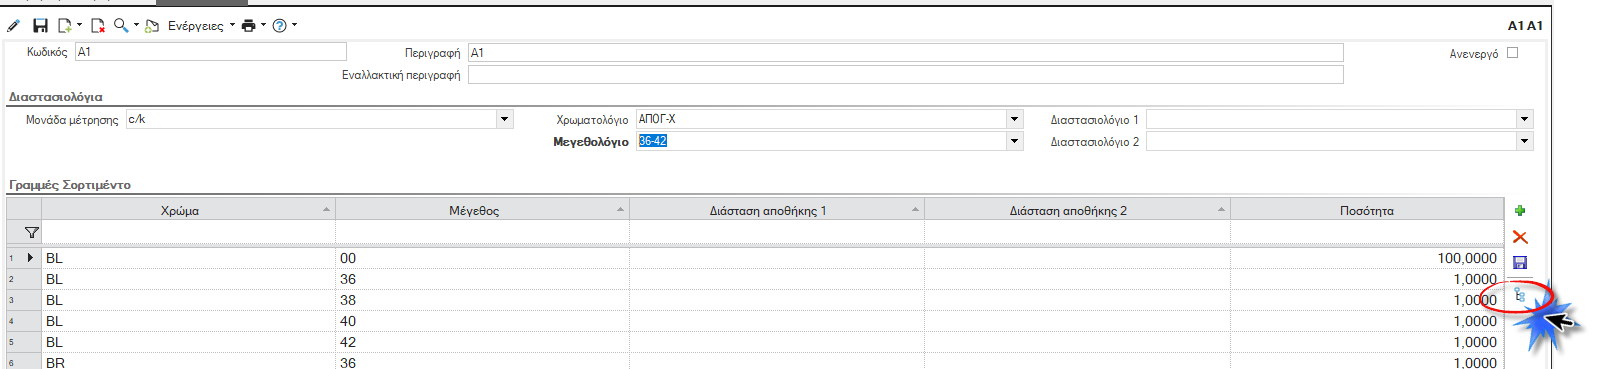Expand the Χρωματολόγιο dropdown arrow
Image resolution: width=1600 pixels, height=369 pixels.
(x=1015, y=119)
